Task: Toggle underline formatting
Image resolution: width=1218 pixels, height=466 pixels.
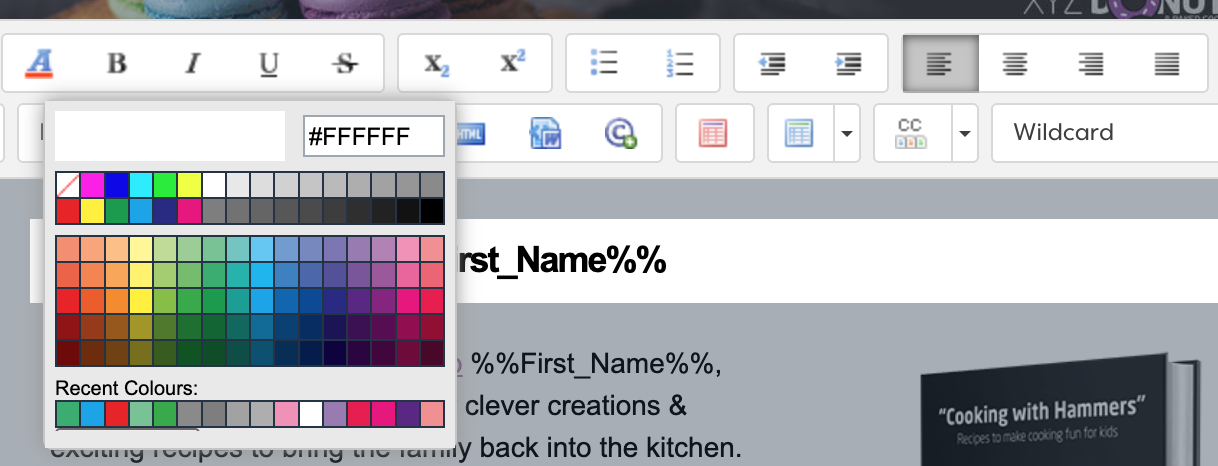Action: click(269, 65)
